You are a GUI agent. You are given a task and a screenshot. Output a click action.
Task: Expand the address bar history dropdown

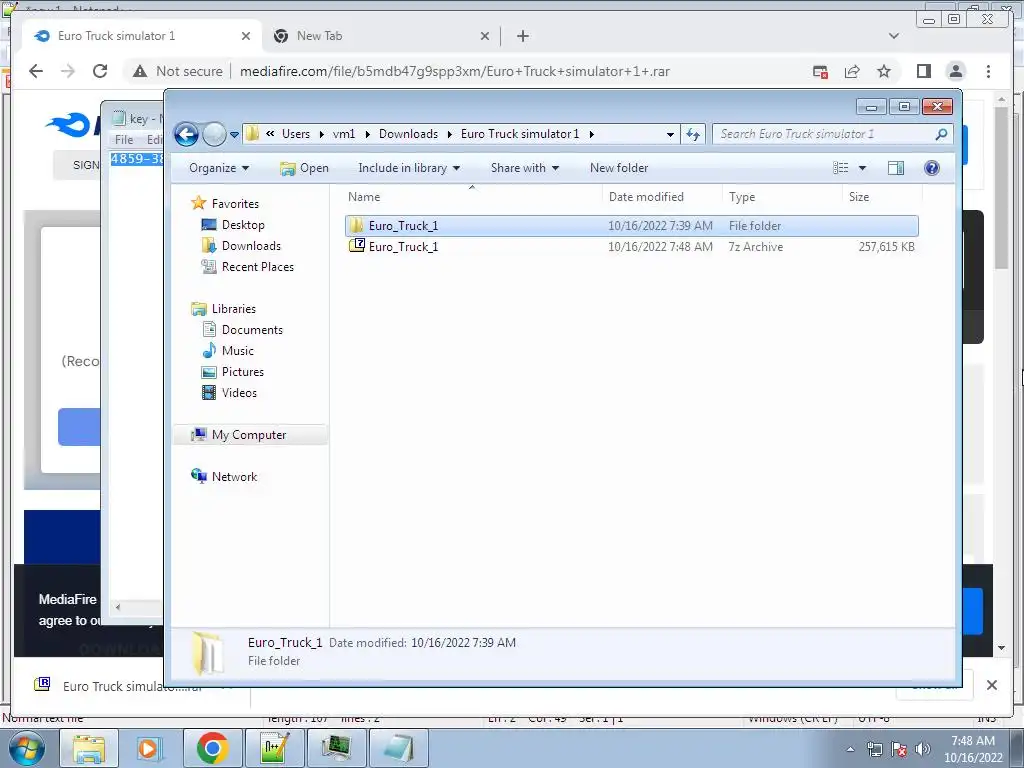(670, 135)
